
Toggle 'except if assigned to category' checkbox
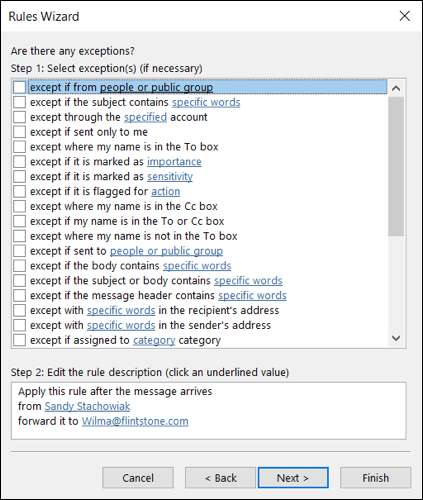tap(19, 340)
